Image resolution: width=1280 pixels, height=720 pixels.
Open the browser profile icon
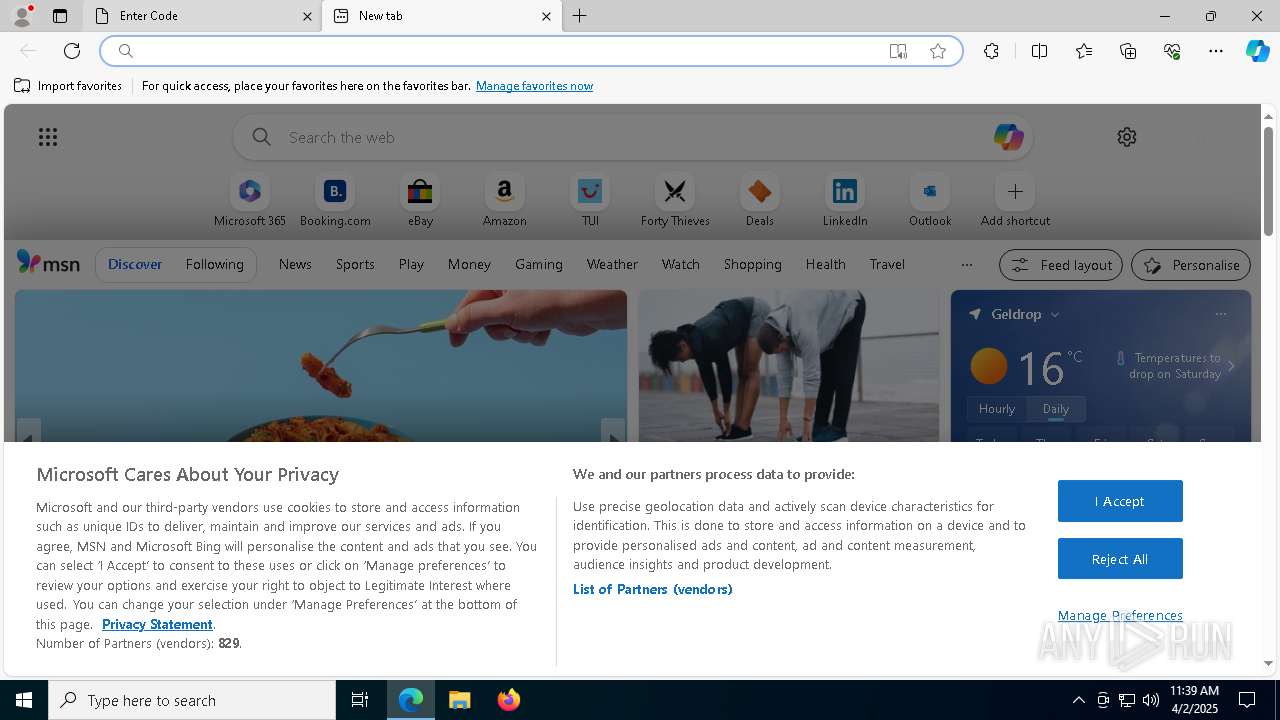[22, 16]
